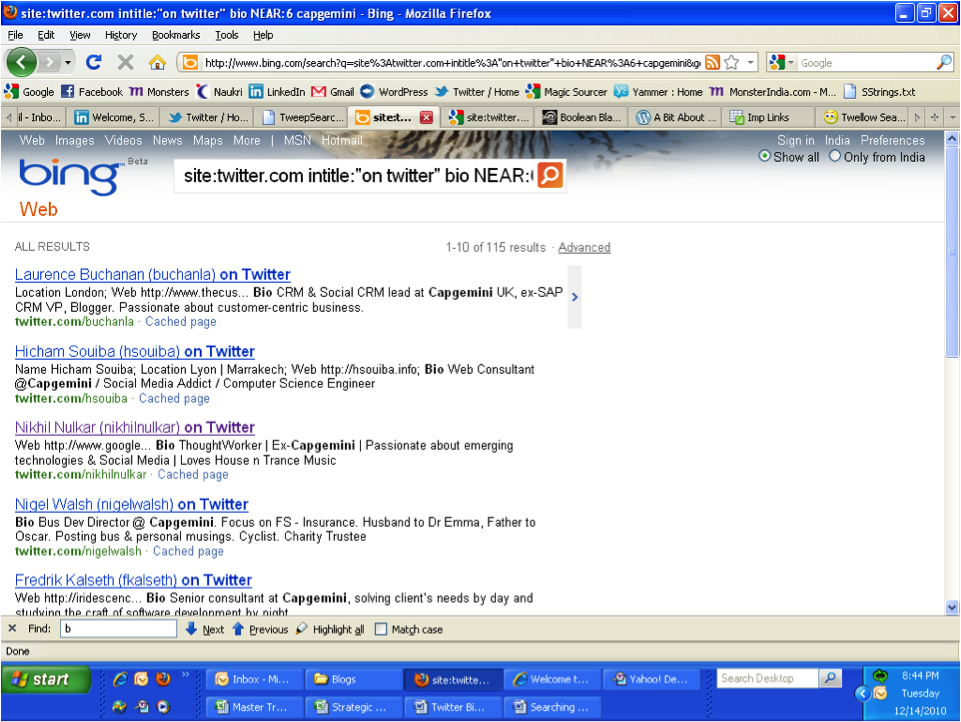Click the RSS feed icon in address bar
Screen dimensions: 961x722
click(x=712, y=63)
